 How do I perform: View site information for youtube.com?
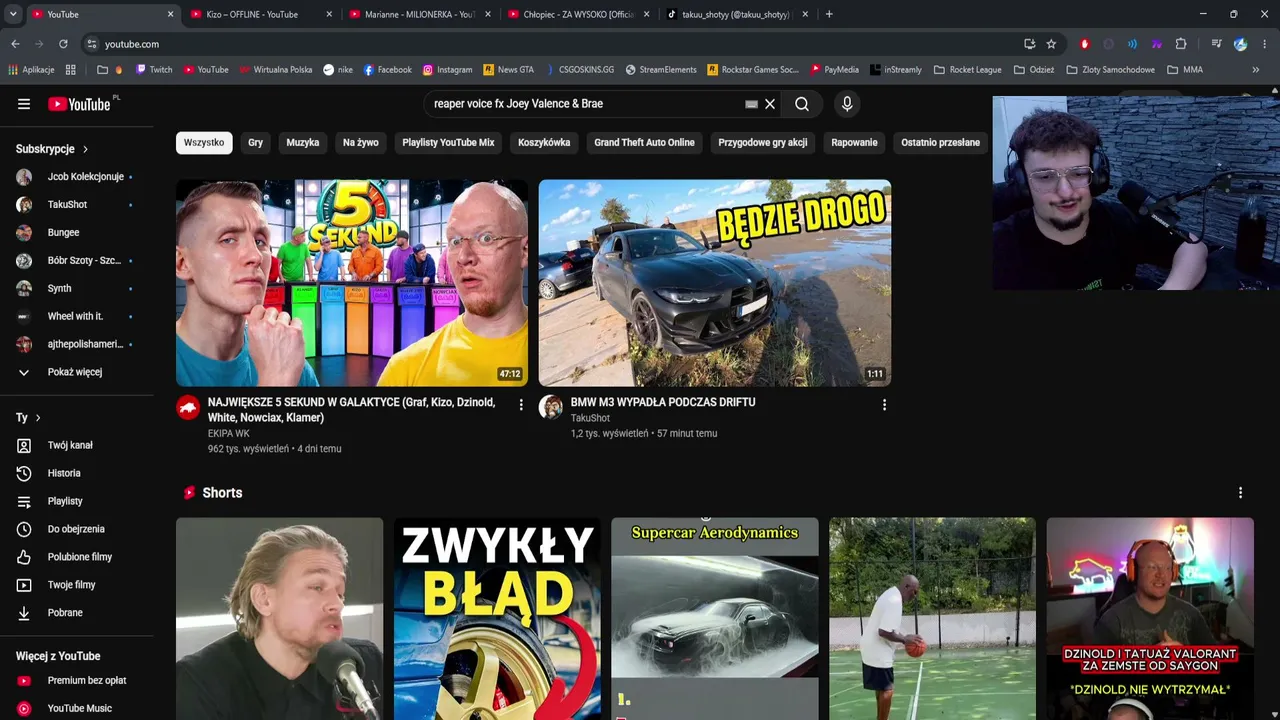click(92, 44)
